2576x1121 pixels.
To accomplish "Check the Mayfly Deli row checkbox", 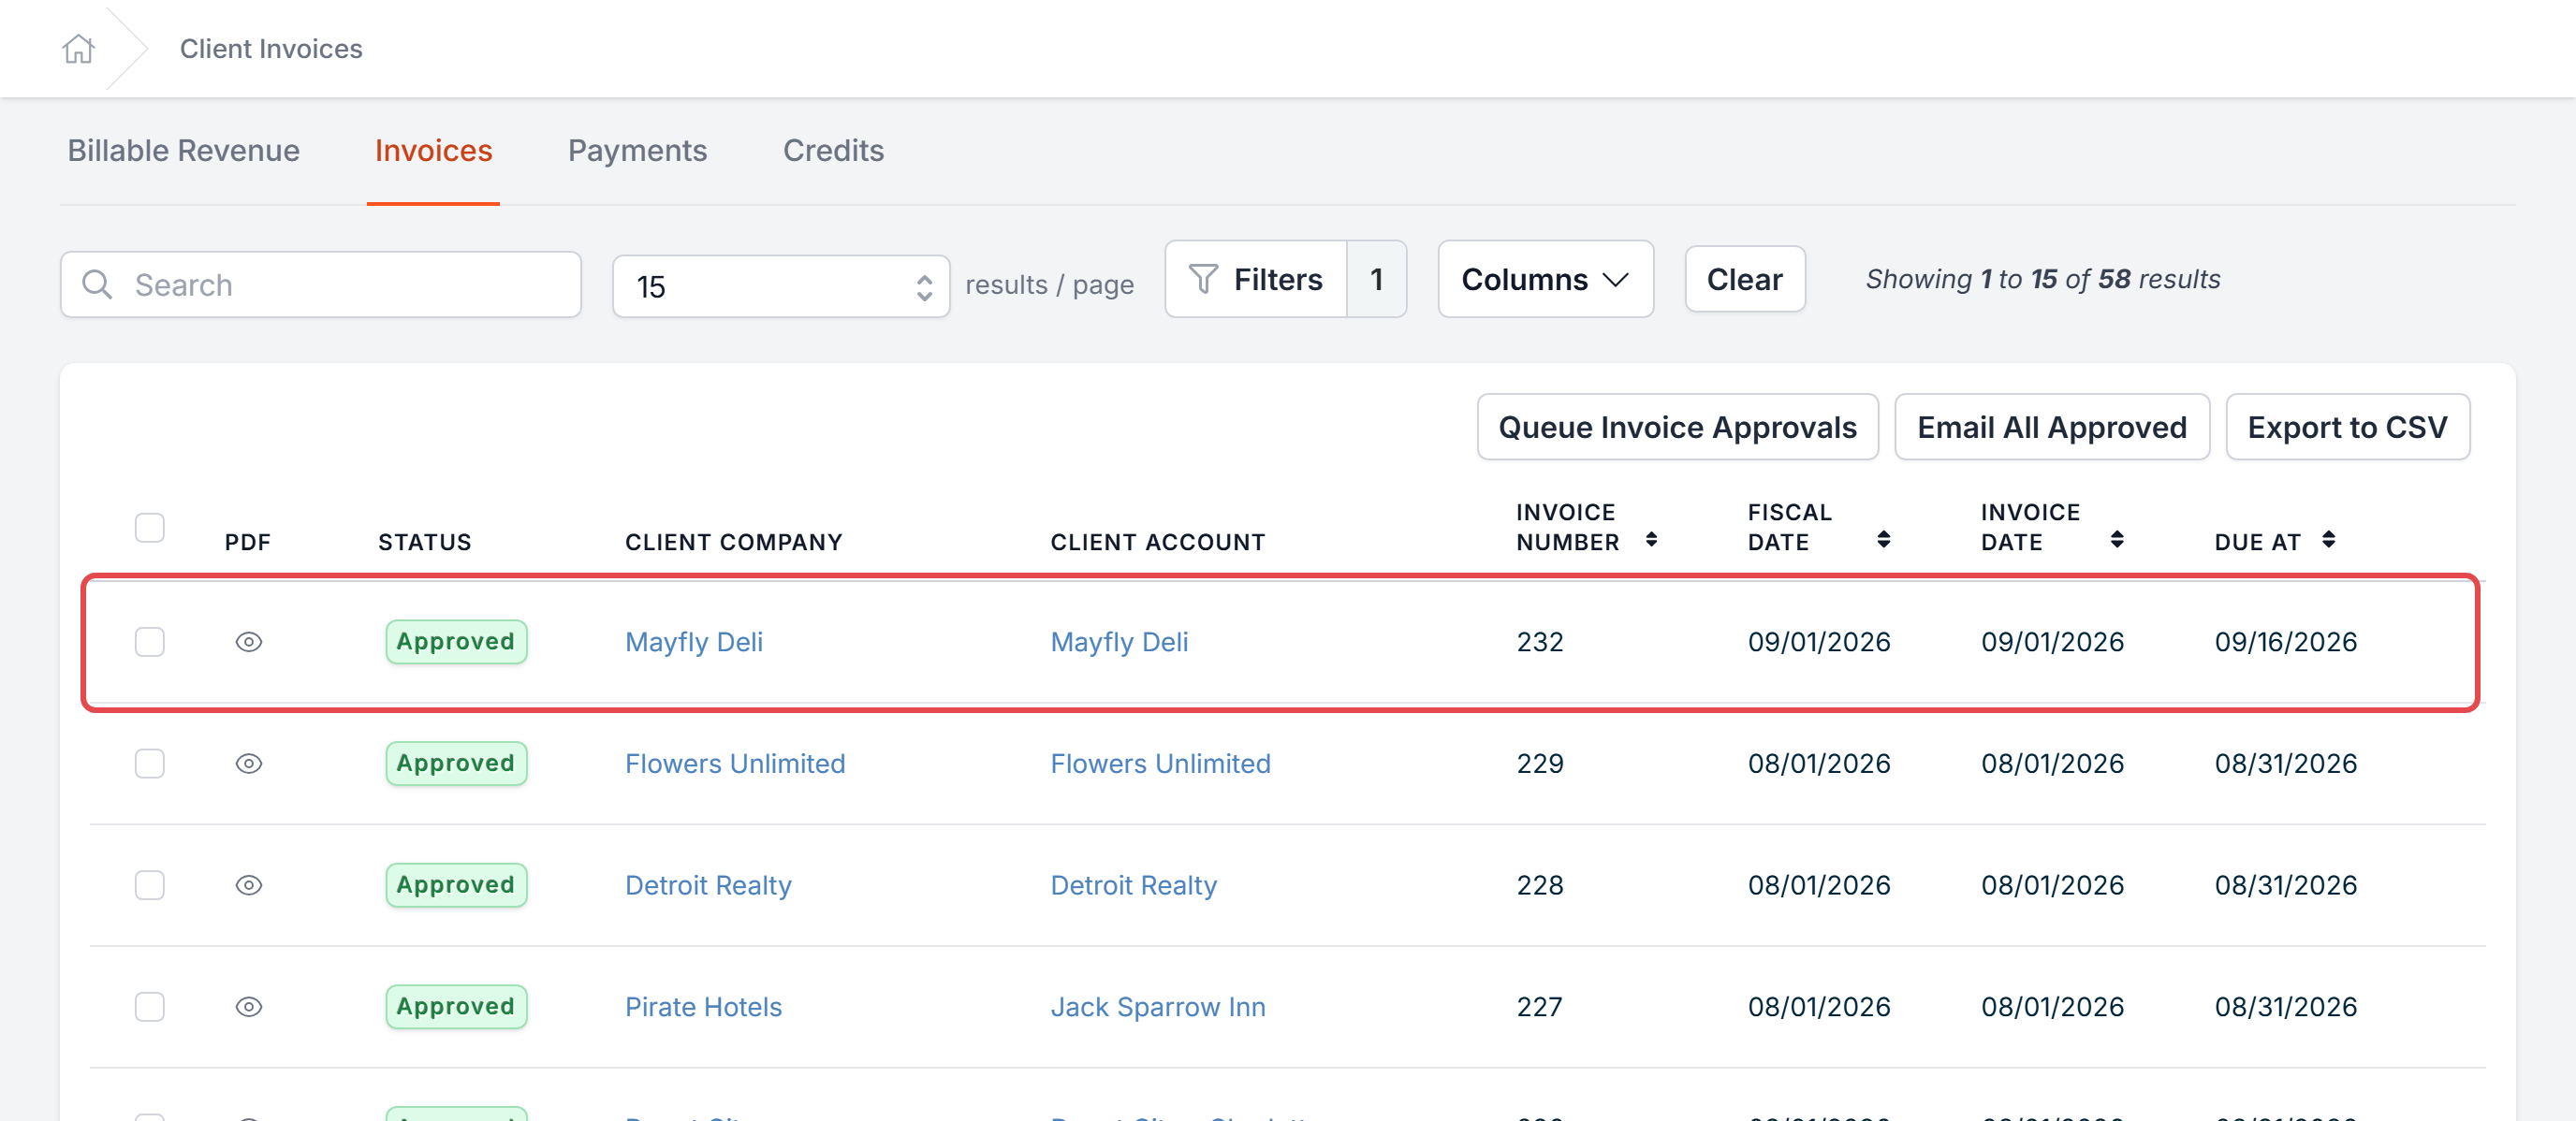I will coord(150,642).
